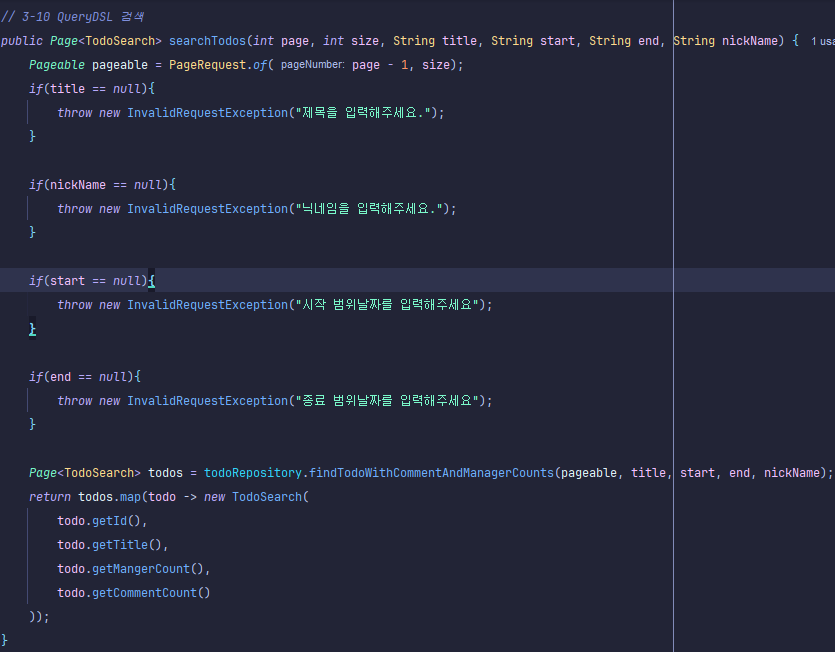Click the "map" call after todos
The width and height of the screenshot is (835, 652).
pos(130,497)
